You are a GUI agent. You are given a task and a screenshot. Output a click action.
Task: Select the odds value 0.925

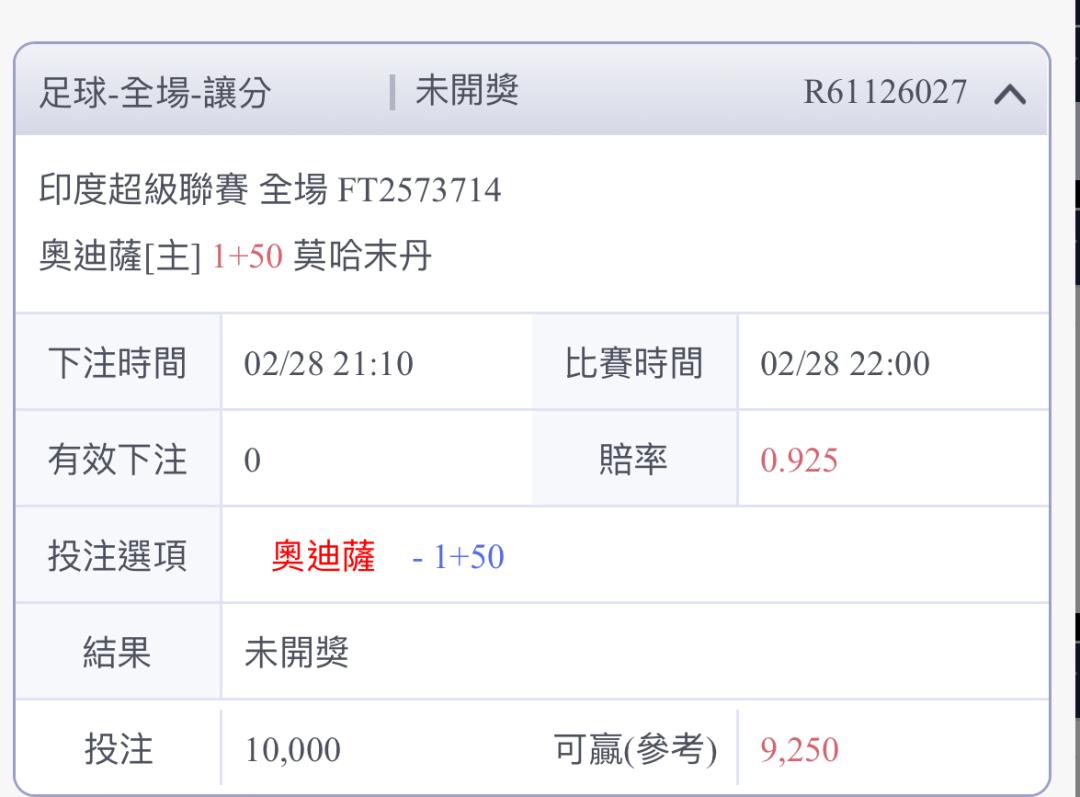pyautogui.click(x=799, y=460)
